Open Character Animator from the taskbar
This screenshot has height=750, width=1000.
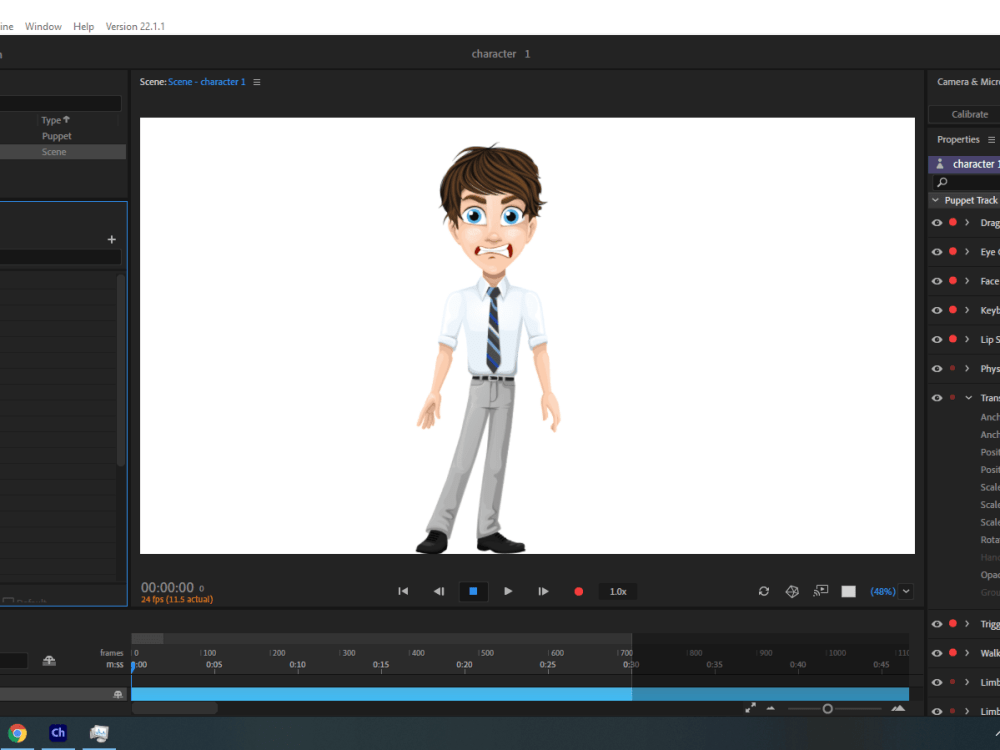pos(58,733)
